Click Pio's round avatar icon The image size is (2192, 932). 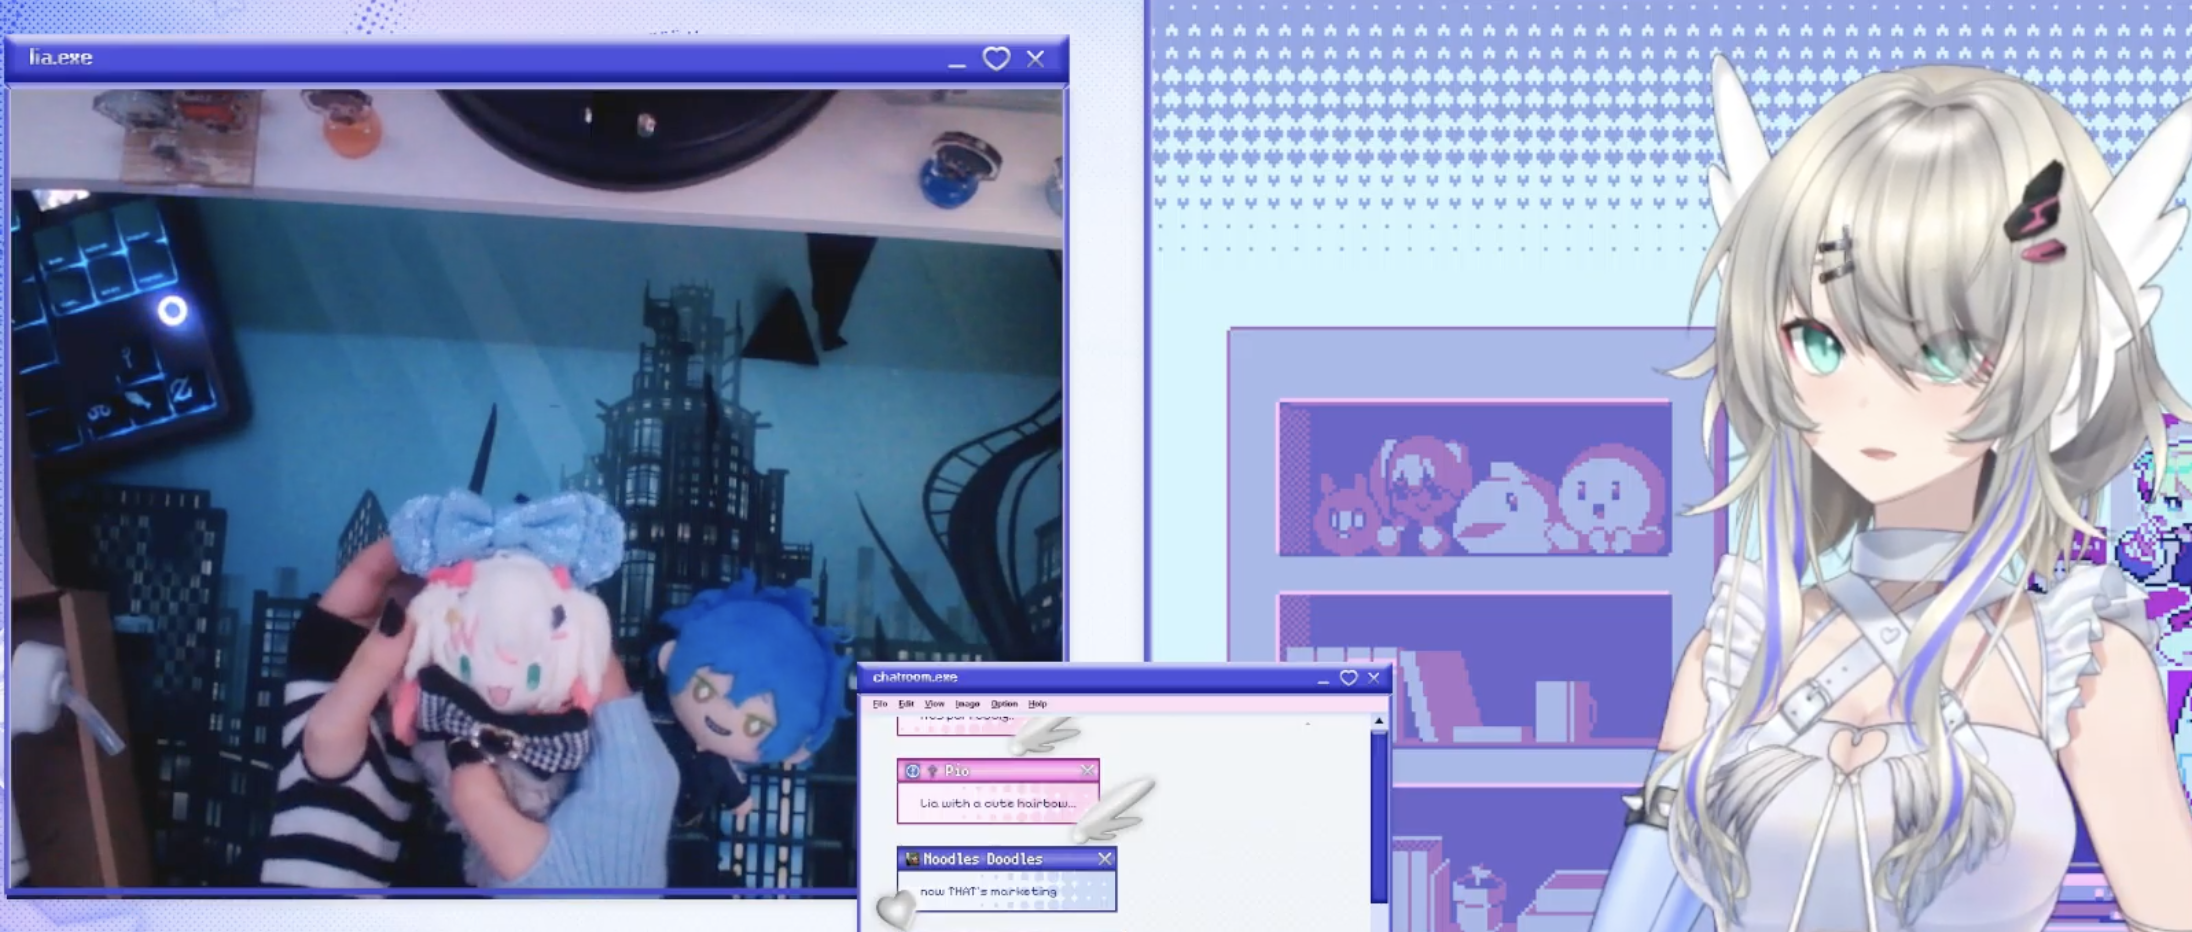pos(912,771)
